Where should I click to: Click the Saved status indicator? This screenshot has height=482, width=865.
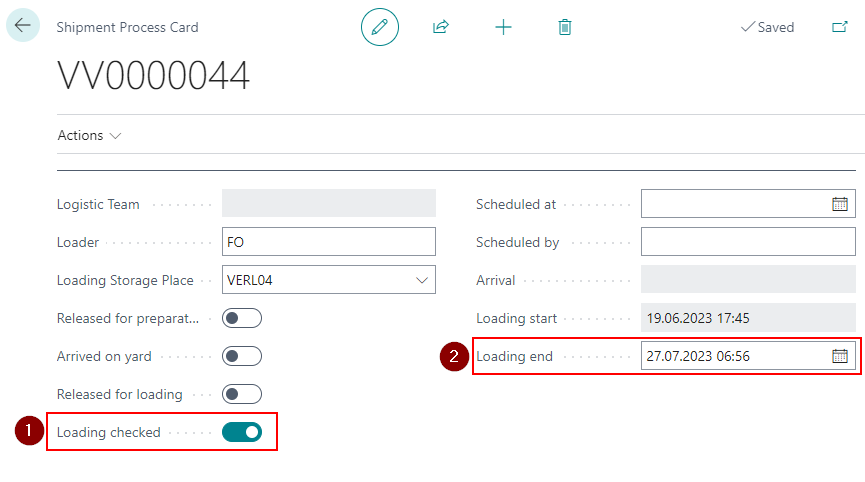(767, 27)
